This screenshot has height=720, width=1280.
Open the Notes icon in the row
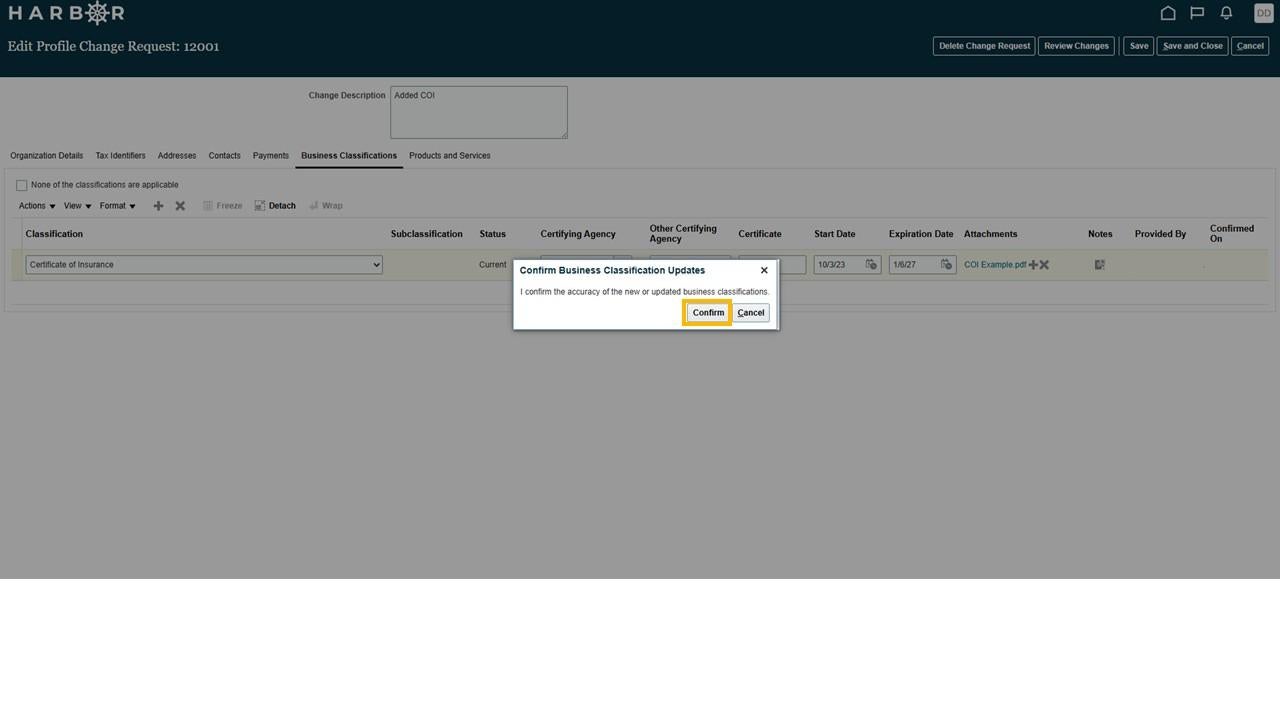point(1099,265)
